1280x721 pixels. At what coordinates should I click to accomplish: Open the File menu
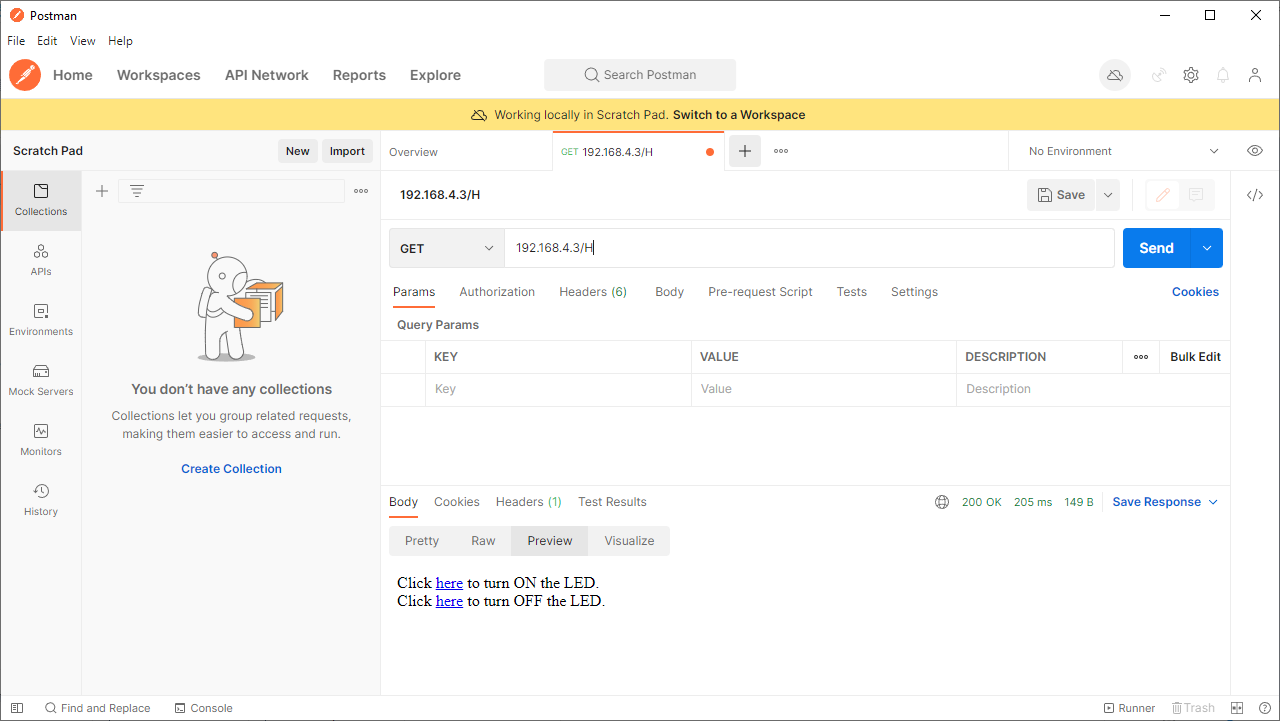pyautogui.click(x=16, y=41)
